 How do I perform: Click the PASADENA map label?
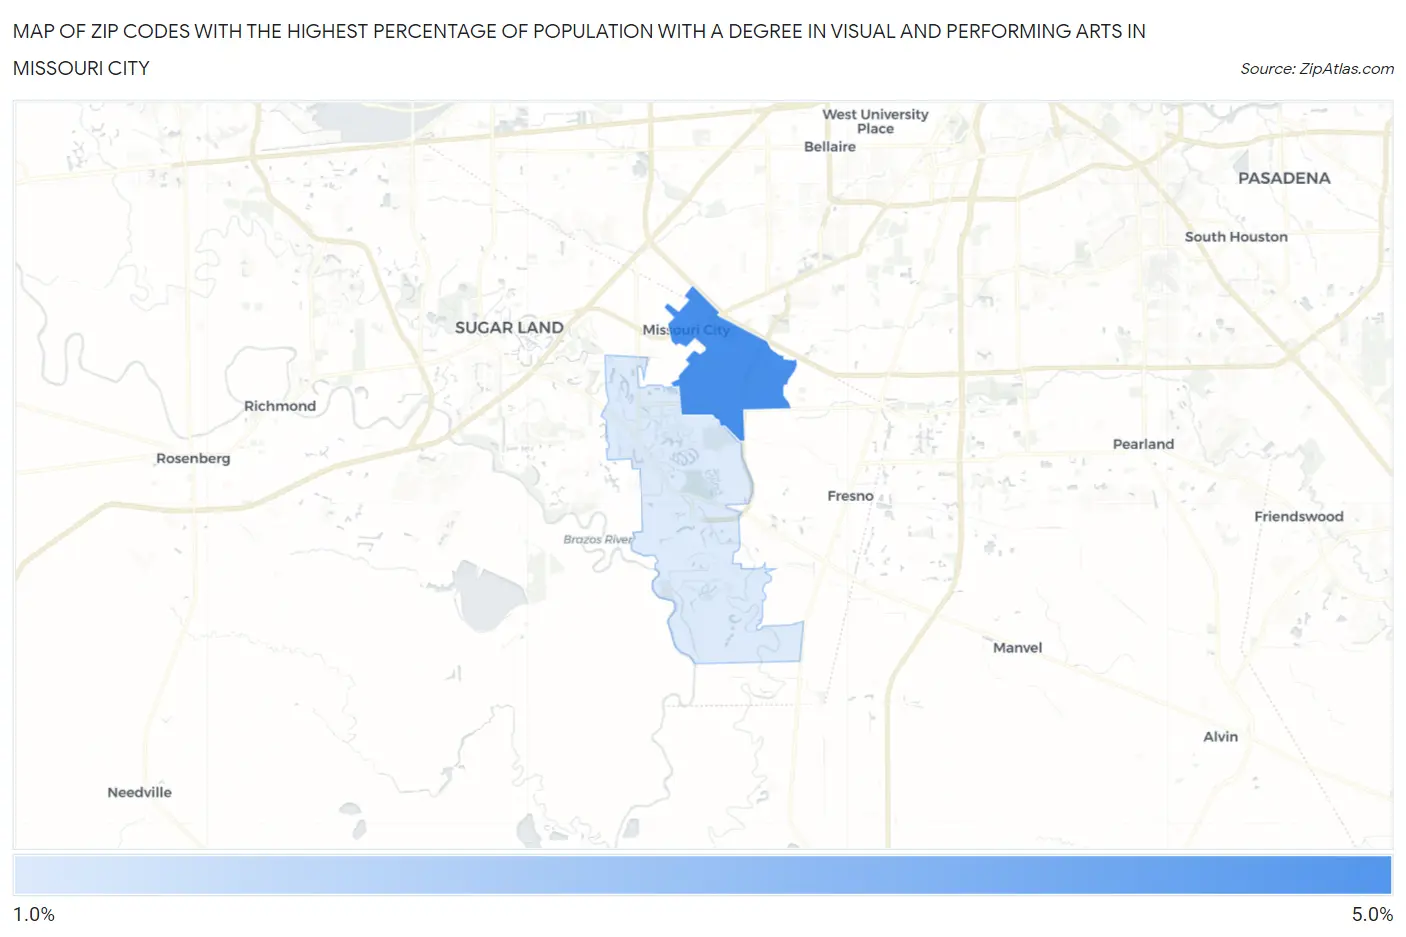(x=1284, y=178)
